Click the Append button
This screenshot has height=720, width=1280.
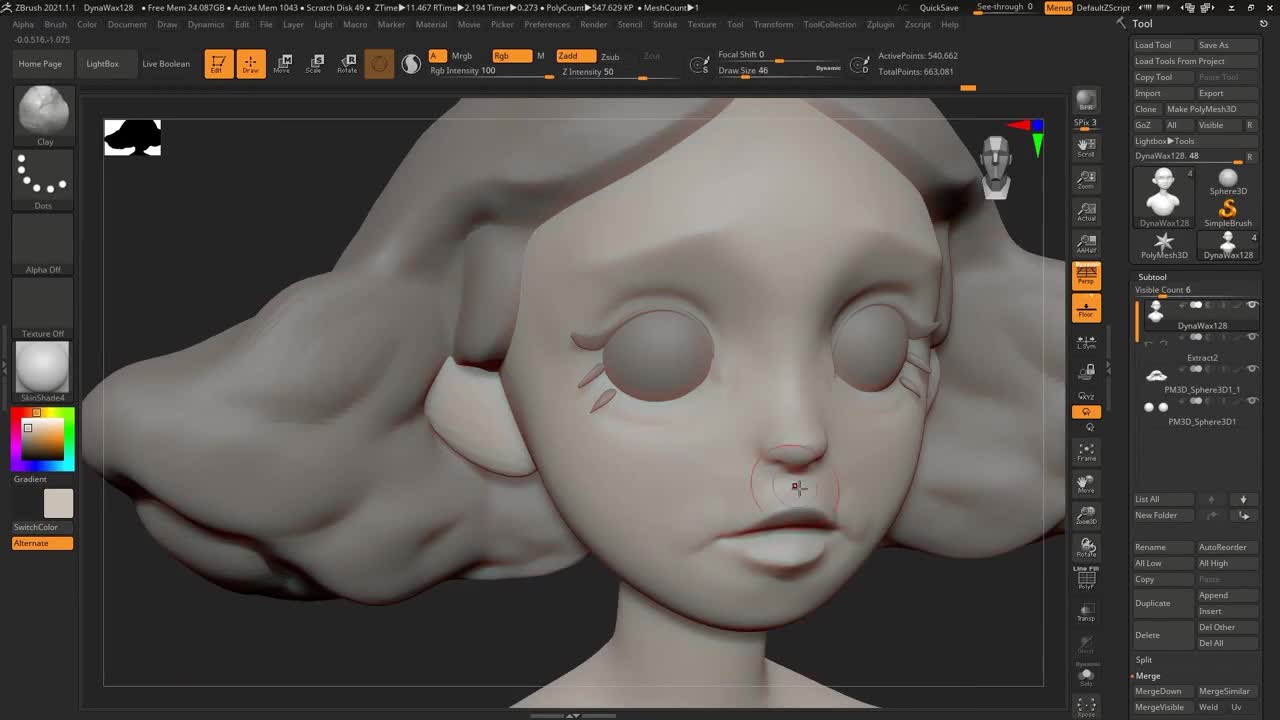click(x=1228, y=595)
